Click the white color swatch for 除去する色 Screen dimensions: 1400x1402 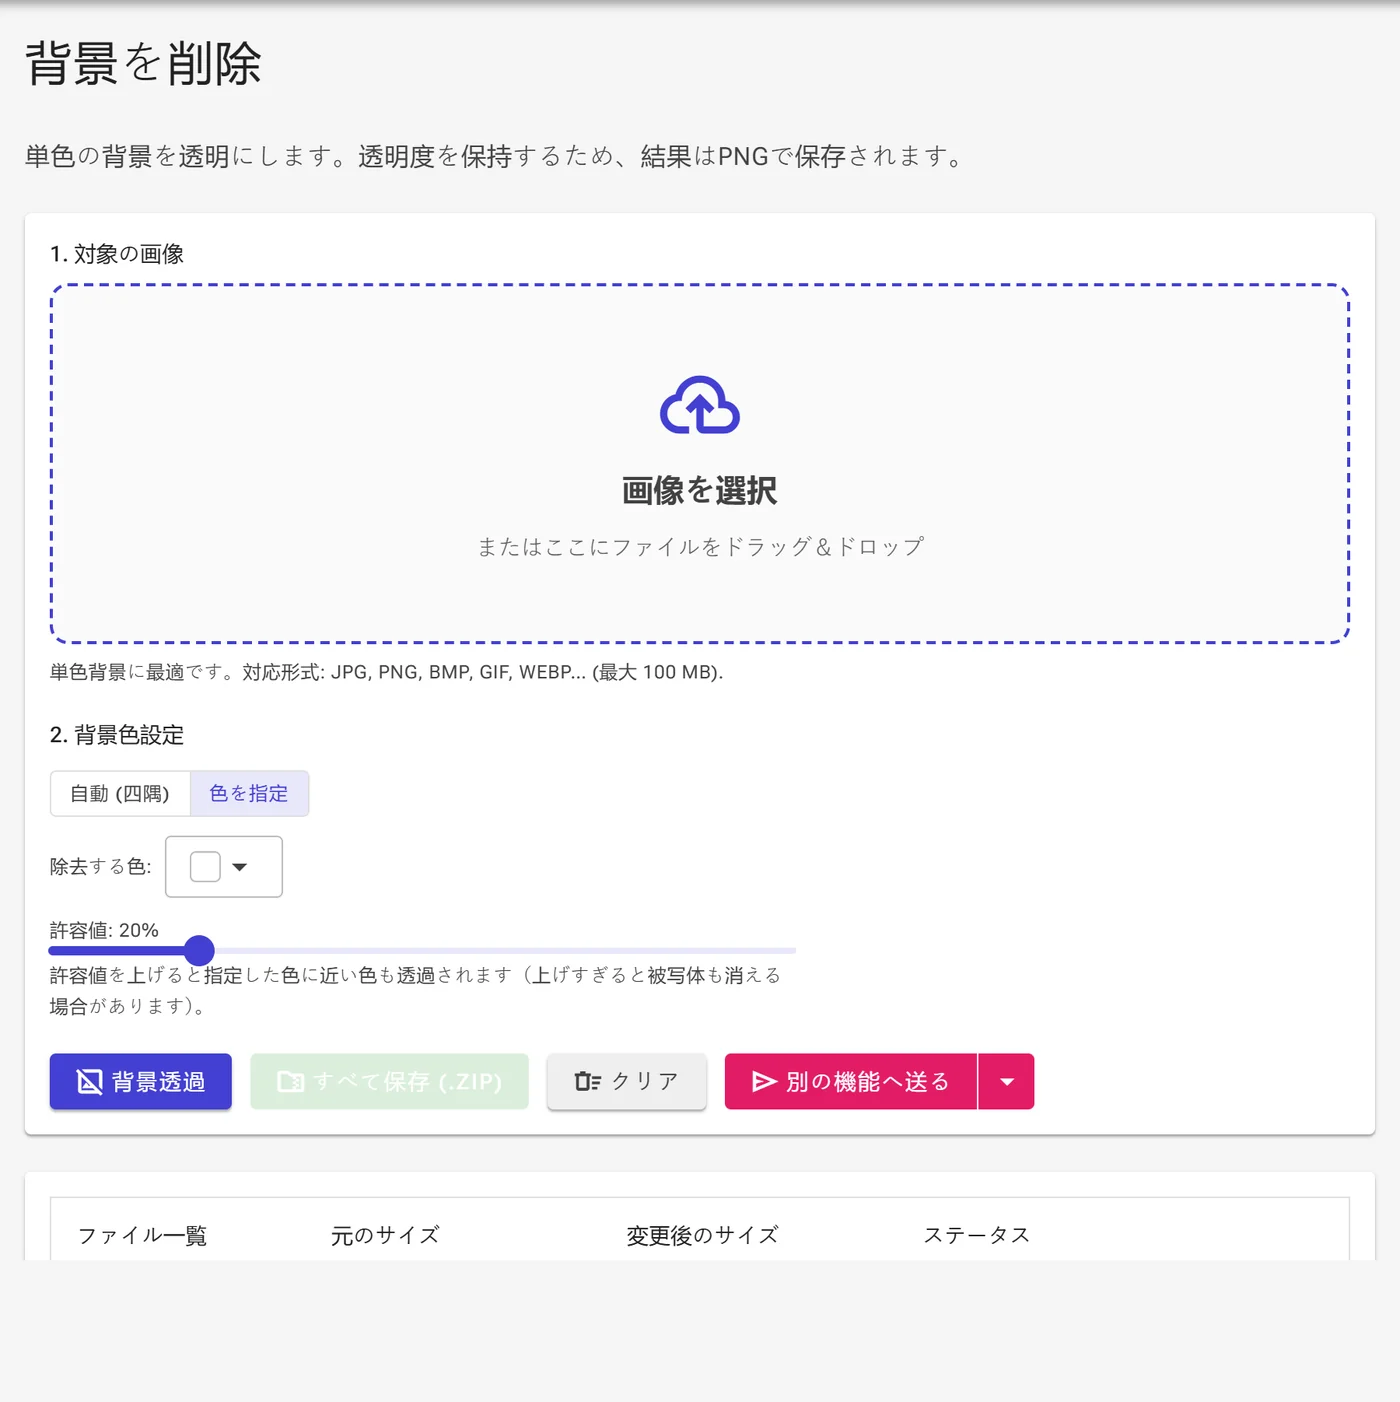[x=205, y=866]
